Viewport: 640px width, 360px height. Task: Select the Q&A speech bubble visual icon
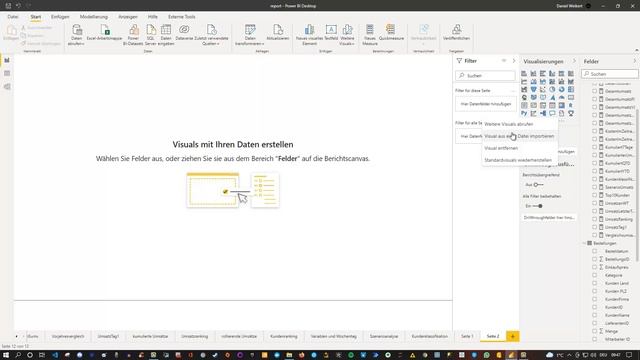click(552, 113)
